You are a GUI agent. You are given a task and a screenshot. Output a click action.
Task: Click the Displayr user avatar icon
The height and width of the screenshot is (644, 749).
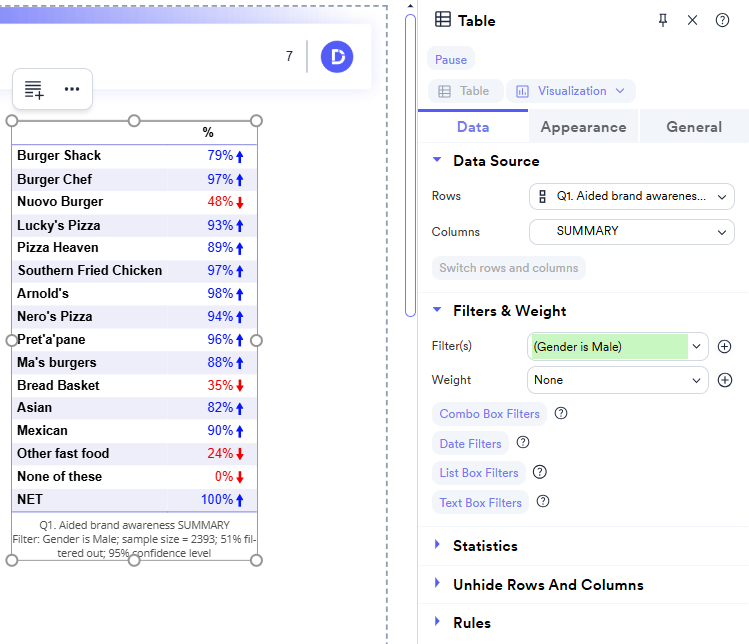(x=337, y=57)
